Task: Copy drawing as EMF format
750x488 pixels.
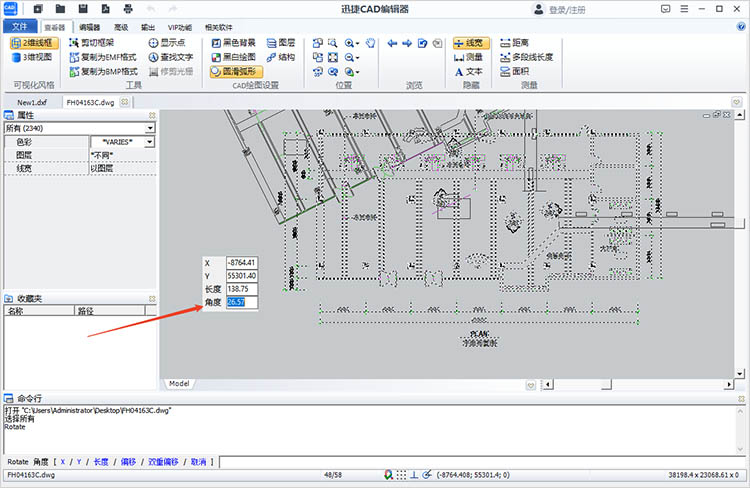Action: point(103,57)
